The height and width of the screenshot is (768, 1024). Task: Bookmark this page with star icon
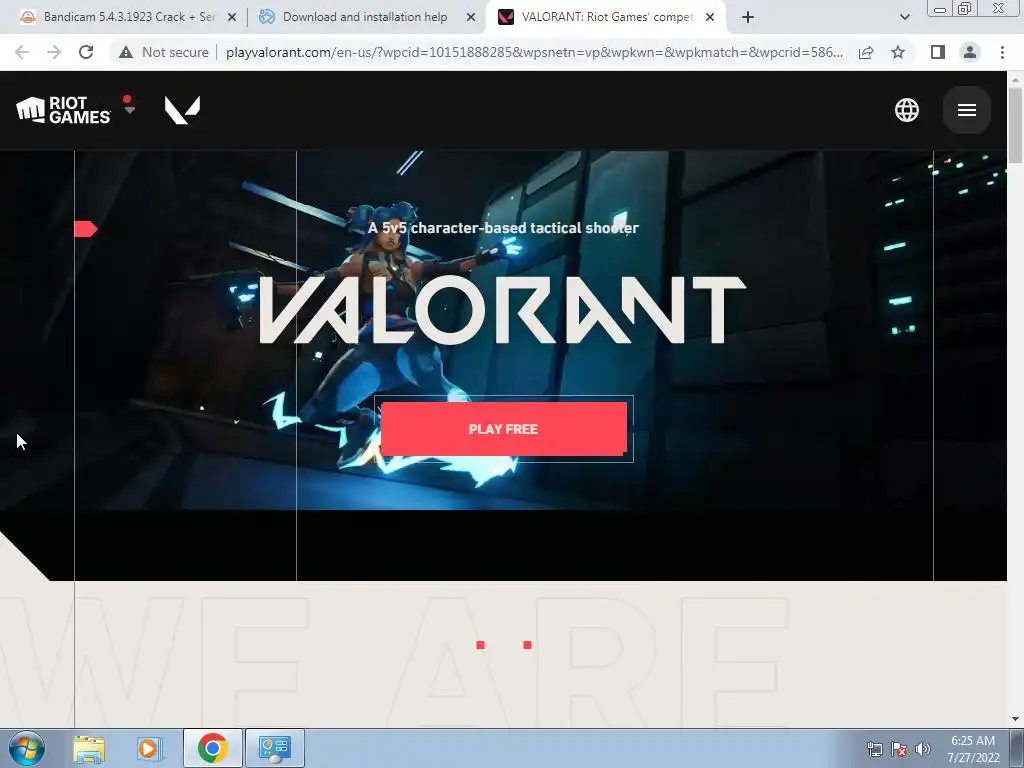pyautogui.click(x=898, y=52)
